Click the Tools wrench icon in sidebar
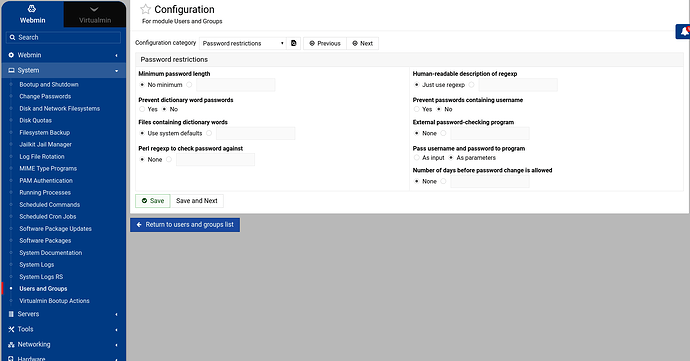Screen dimensions: 690x361 [11, 329]
